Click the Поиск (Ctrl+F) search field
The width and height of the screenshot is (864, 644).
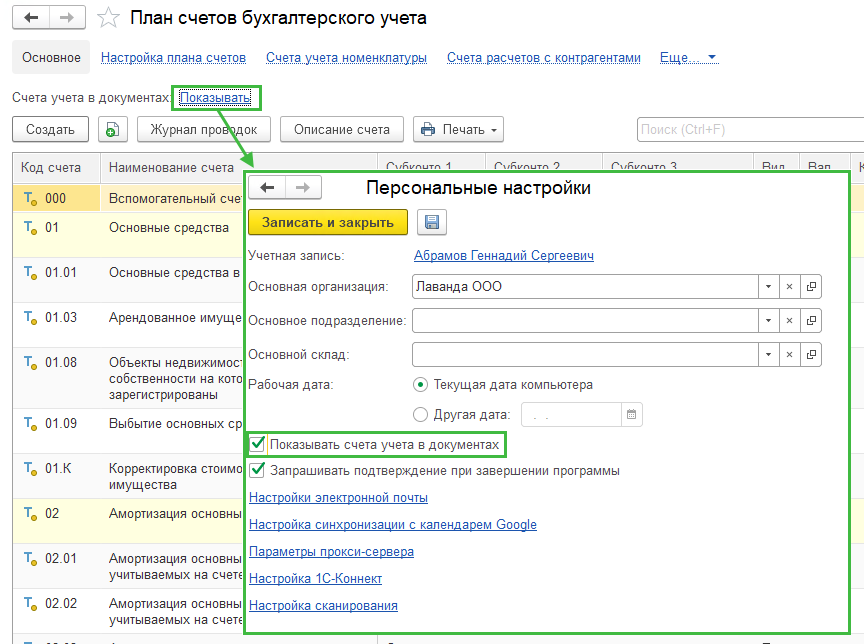click(750, 129)
